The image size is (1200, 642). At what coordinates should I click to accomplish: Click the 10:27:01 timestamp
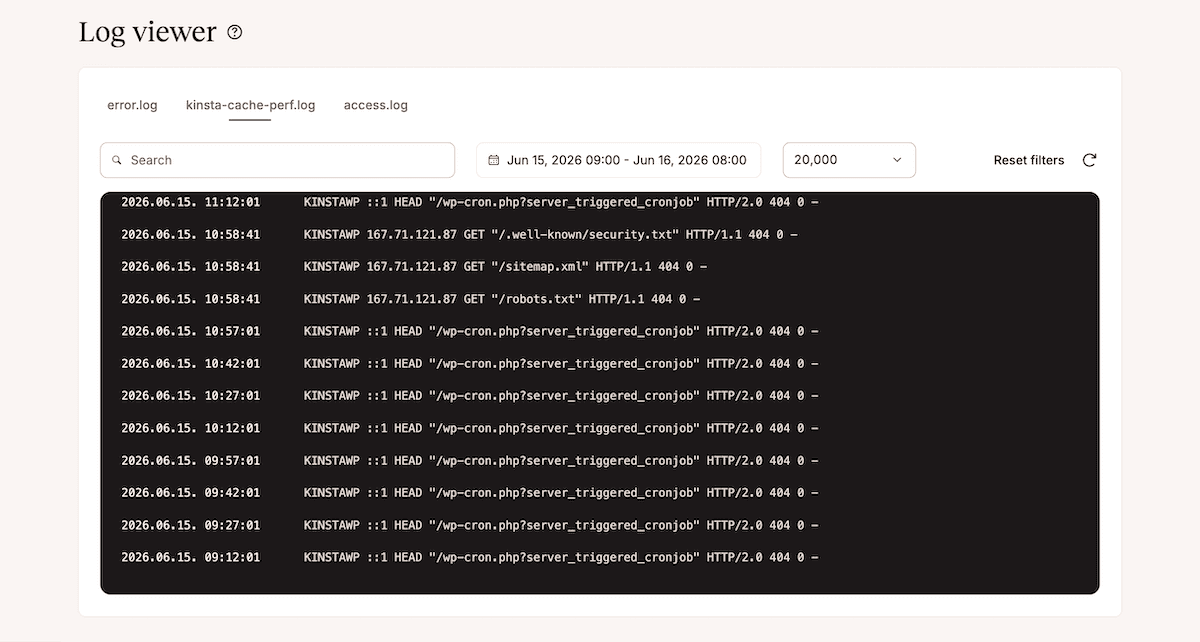point(190,396)
